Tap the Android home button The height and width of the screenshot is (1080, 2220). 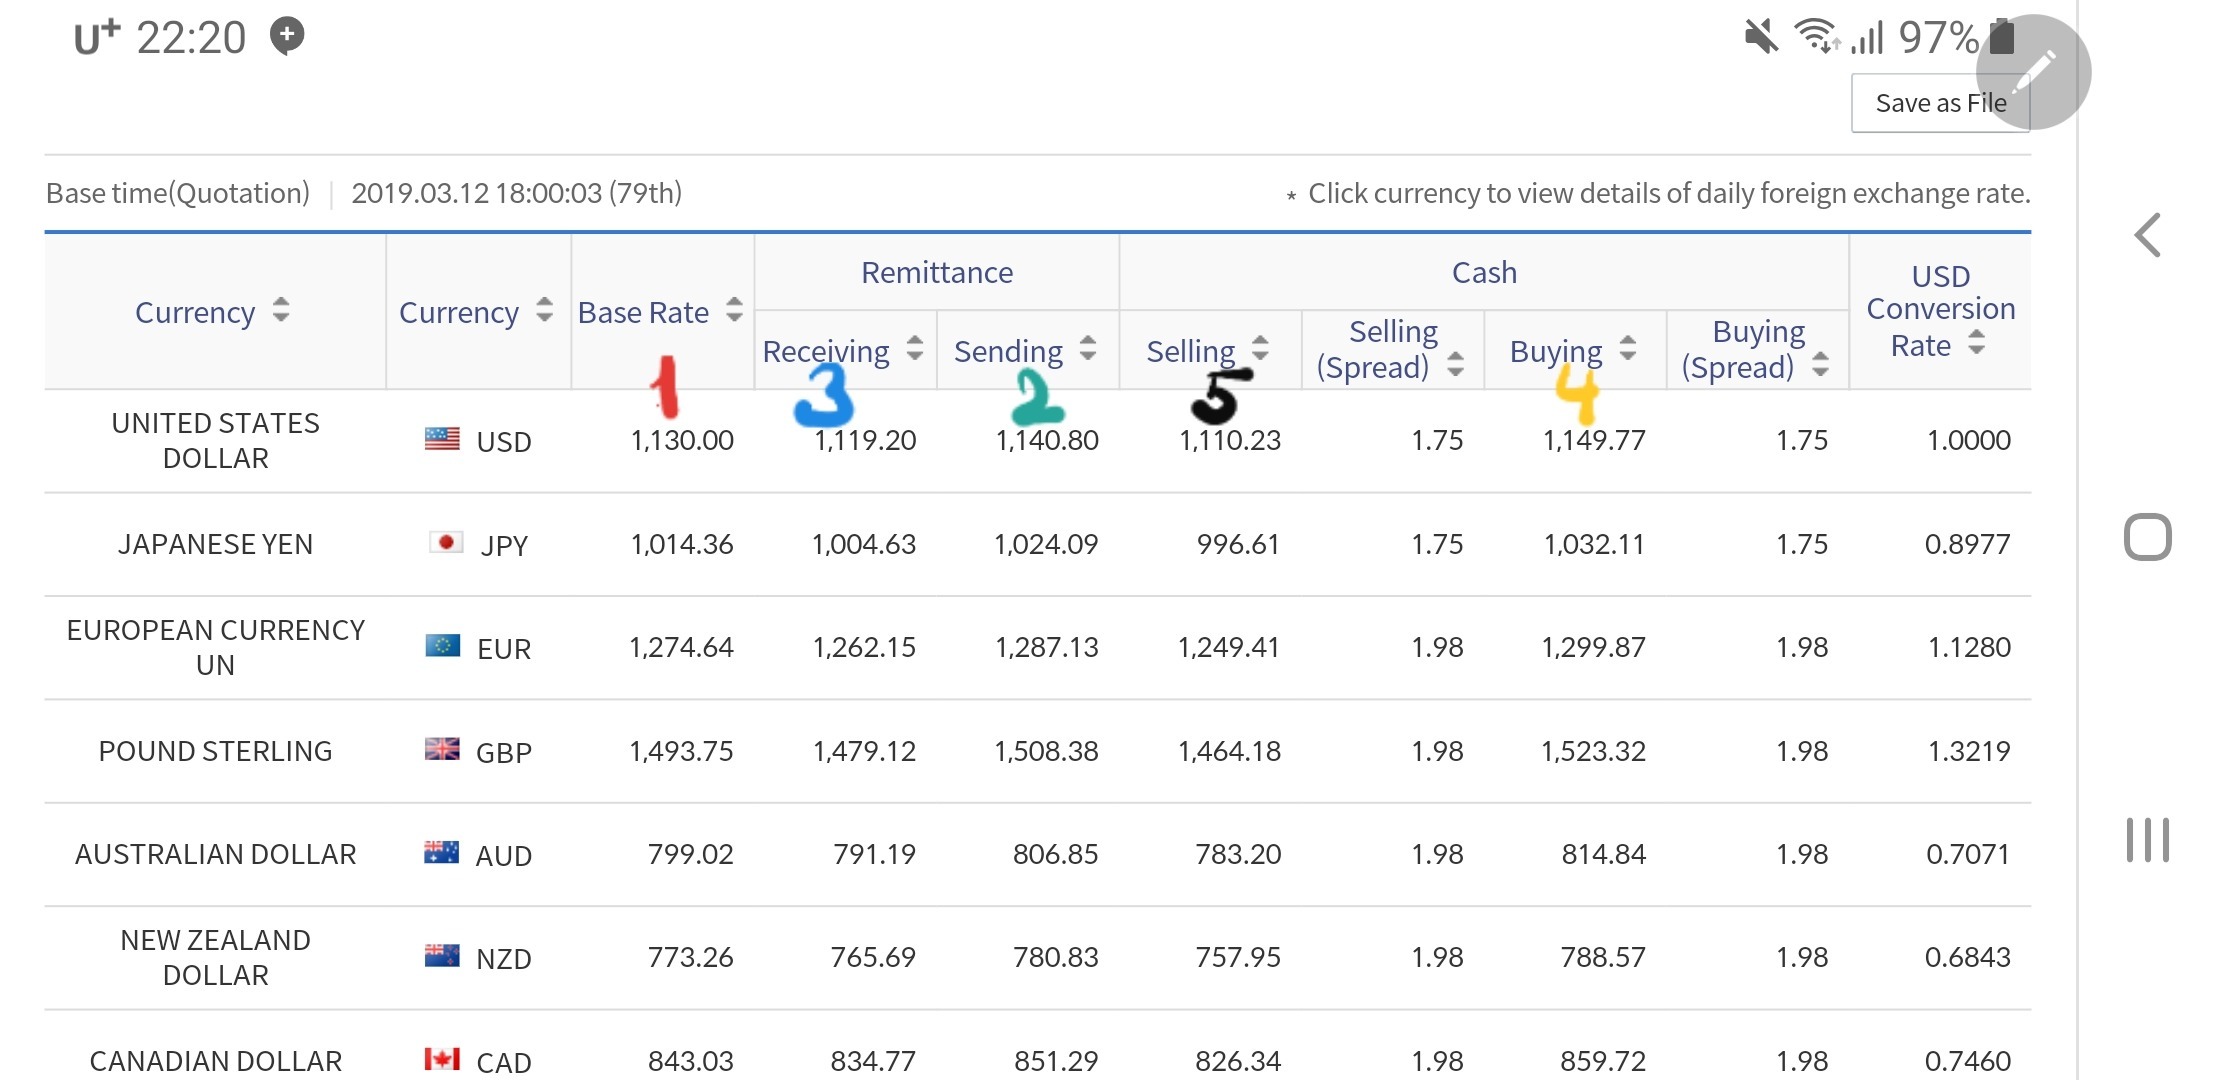(2147, 537)
